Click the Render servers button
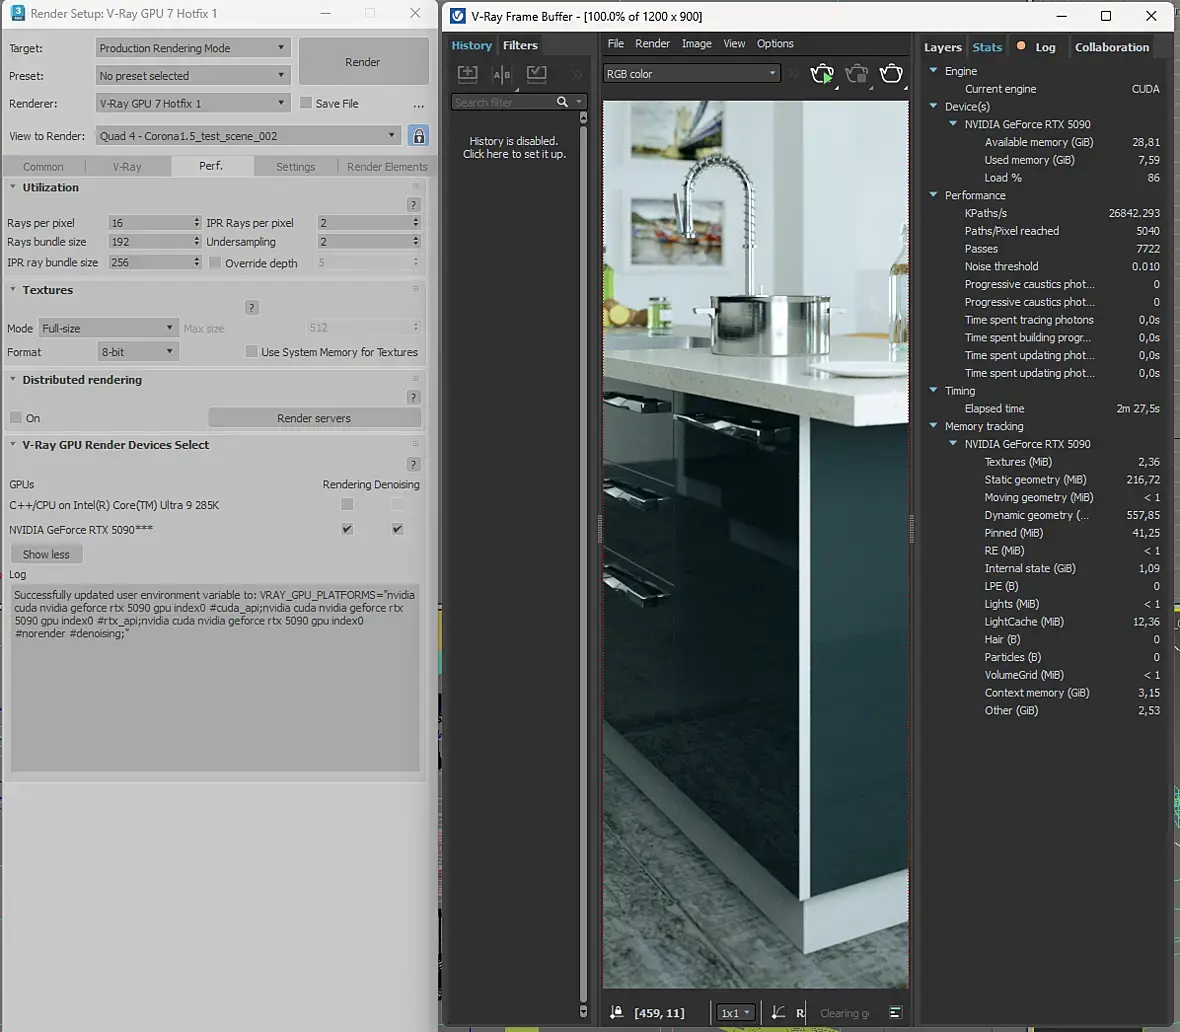The height and width of the screenshot is (1032, 1180). [314, 418]
